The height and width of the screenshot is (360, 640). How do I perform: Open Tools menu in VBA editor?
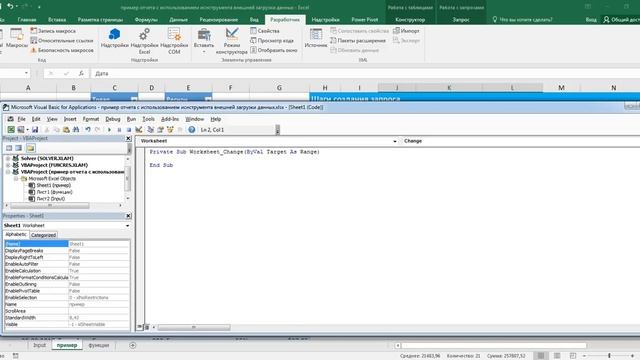coord(148,119)
